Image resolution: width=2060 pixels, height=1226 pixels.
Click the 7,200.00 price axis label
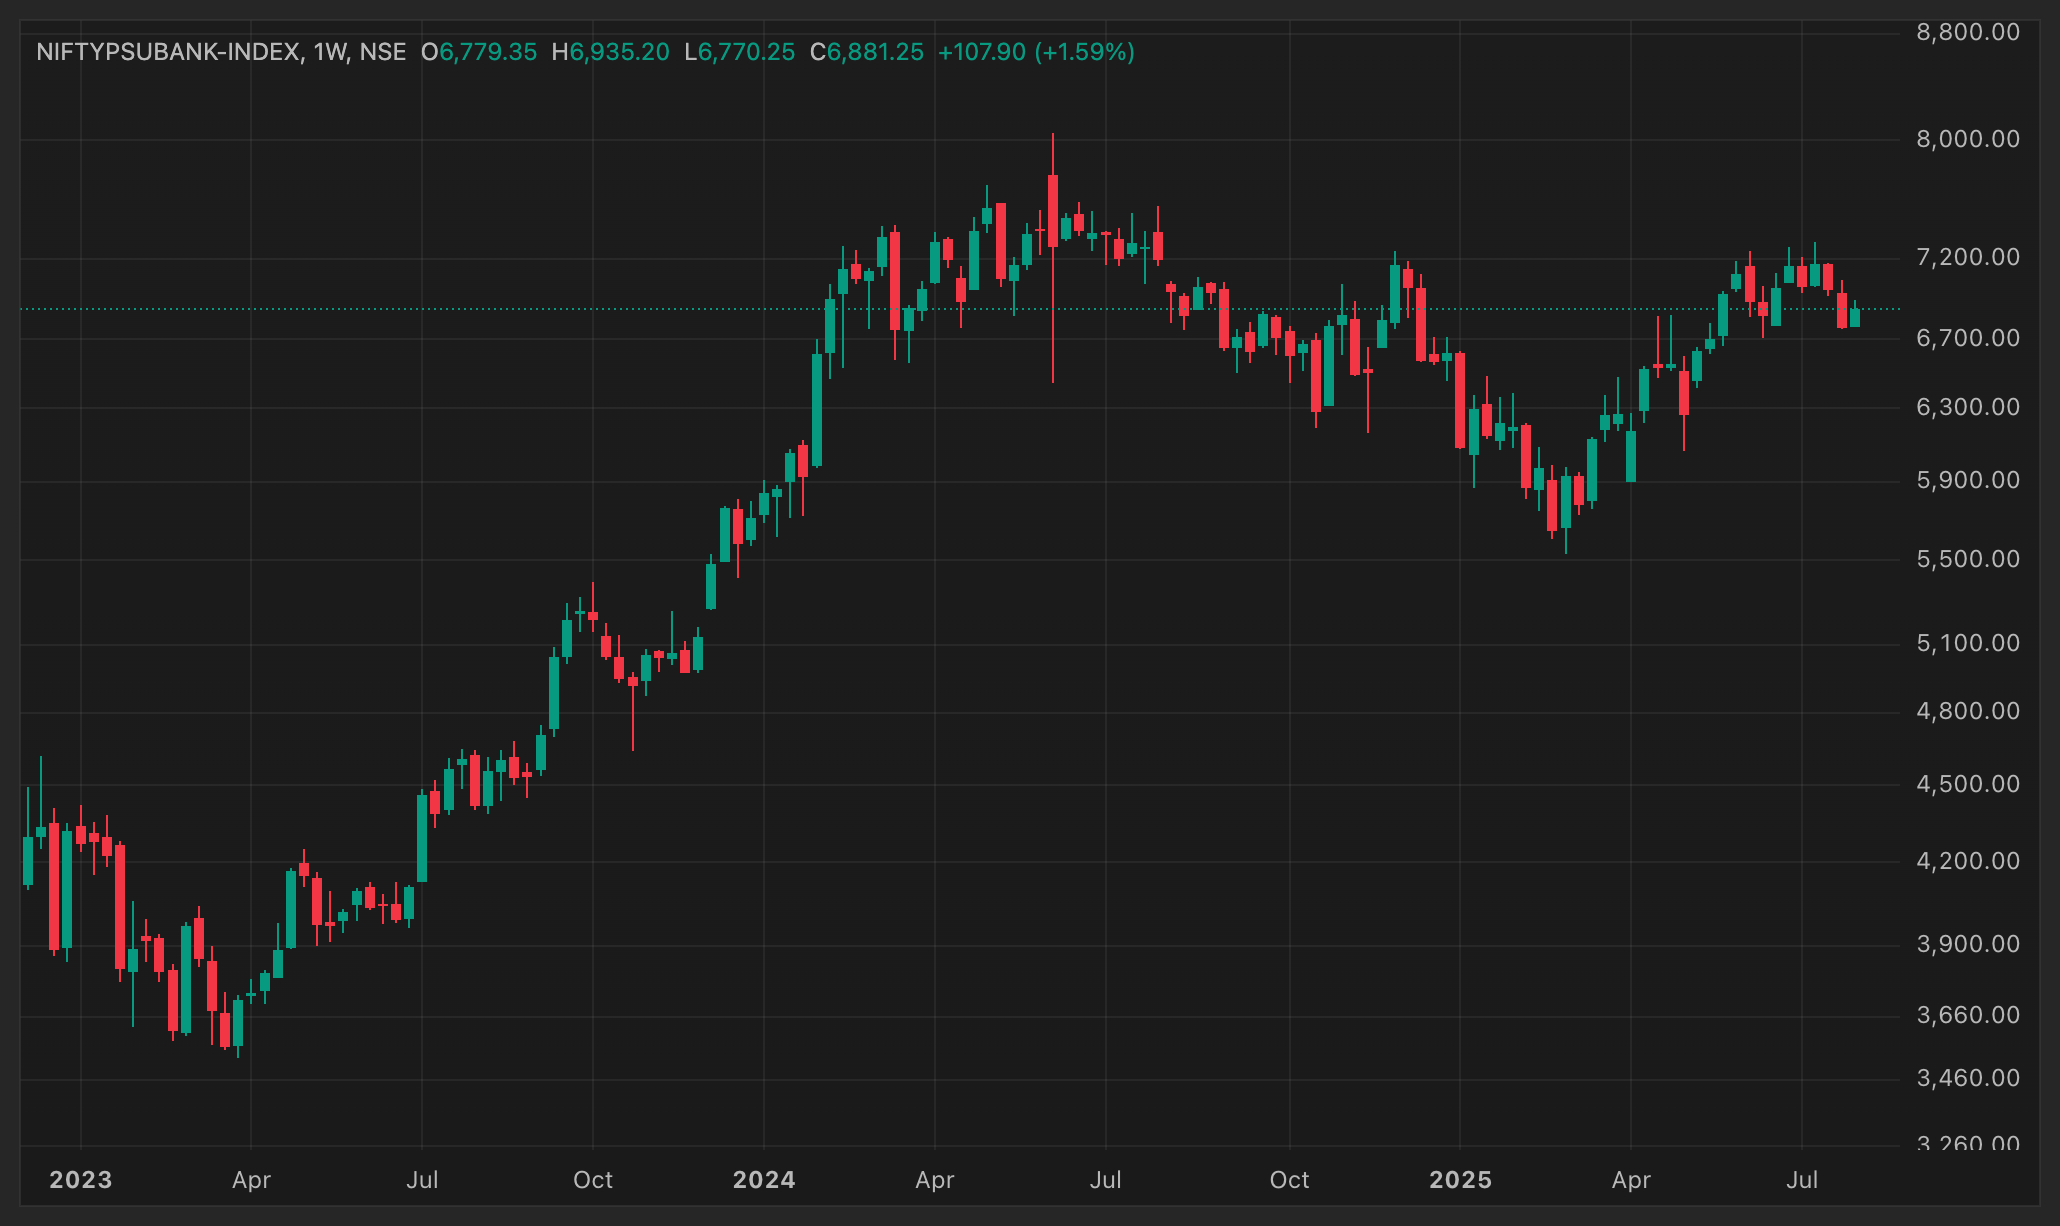pos(1968,257)
